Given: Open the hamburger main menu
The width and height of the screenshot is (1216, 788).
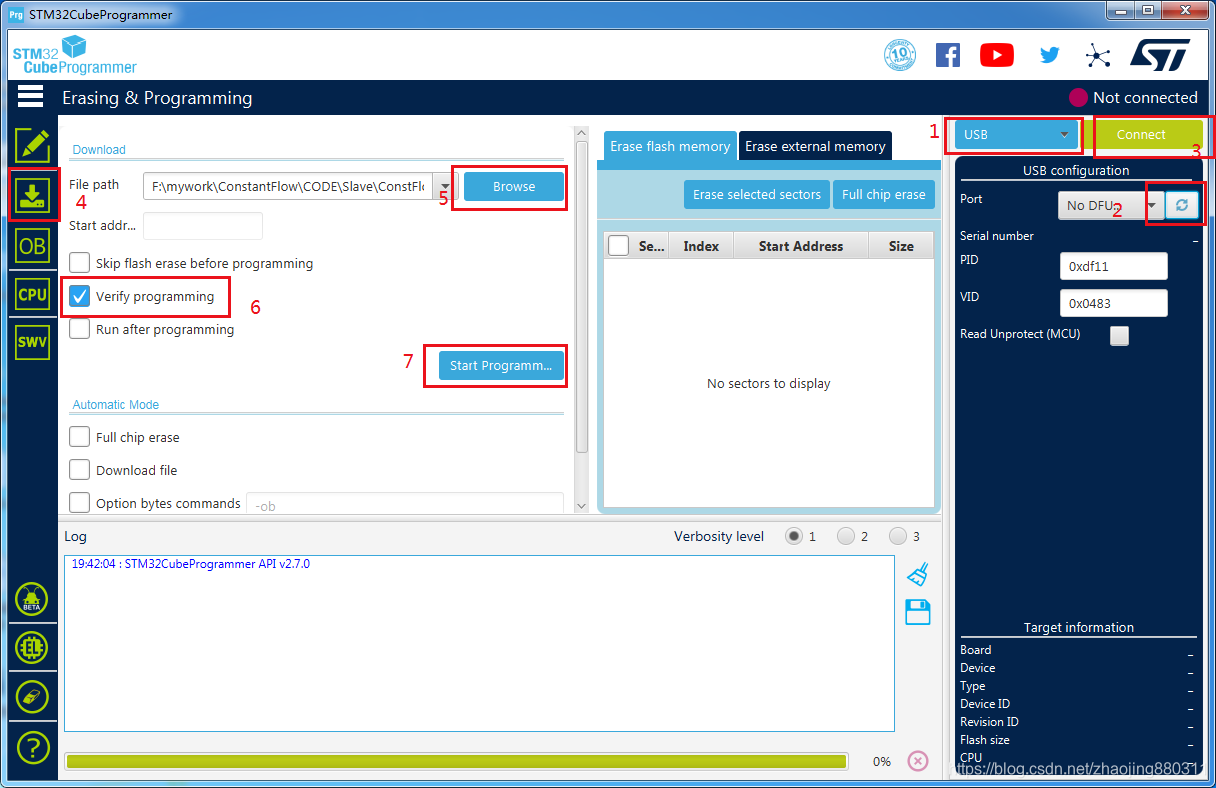Looking at the screenshot, I should point(30,96).
